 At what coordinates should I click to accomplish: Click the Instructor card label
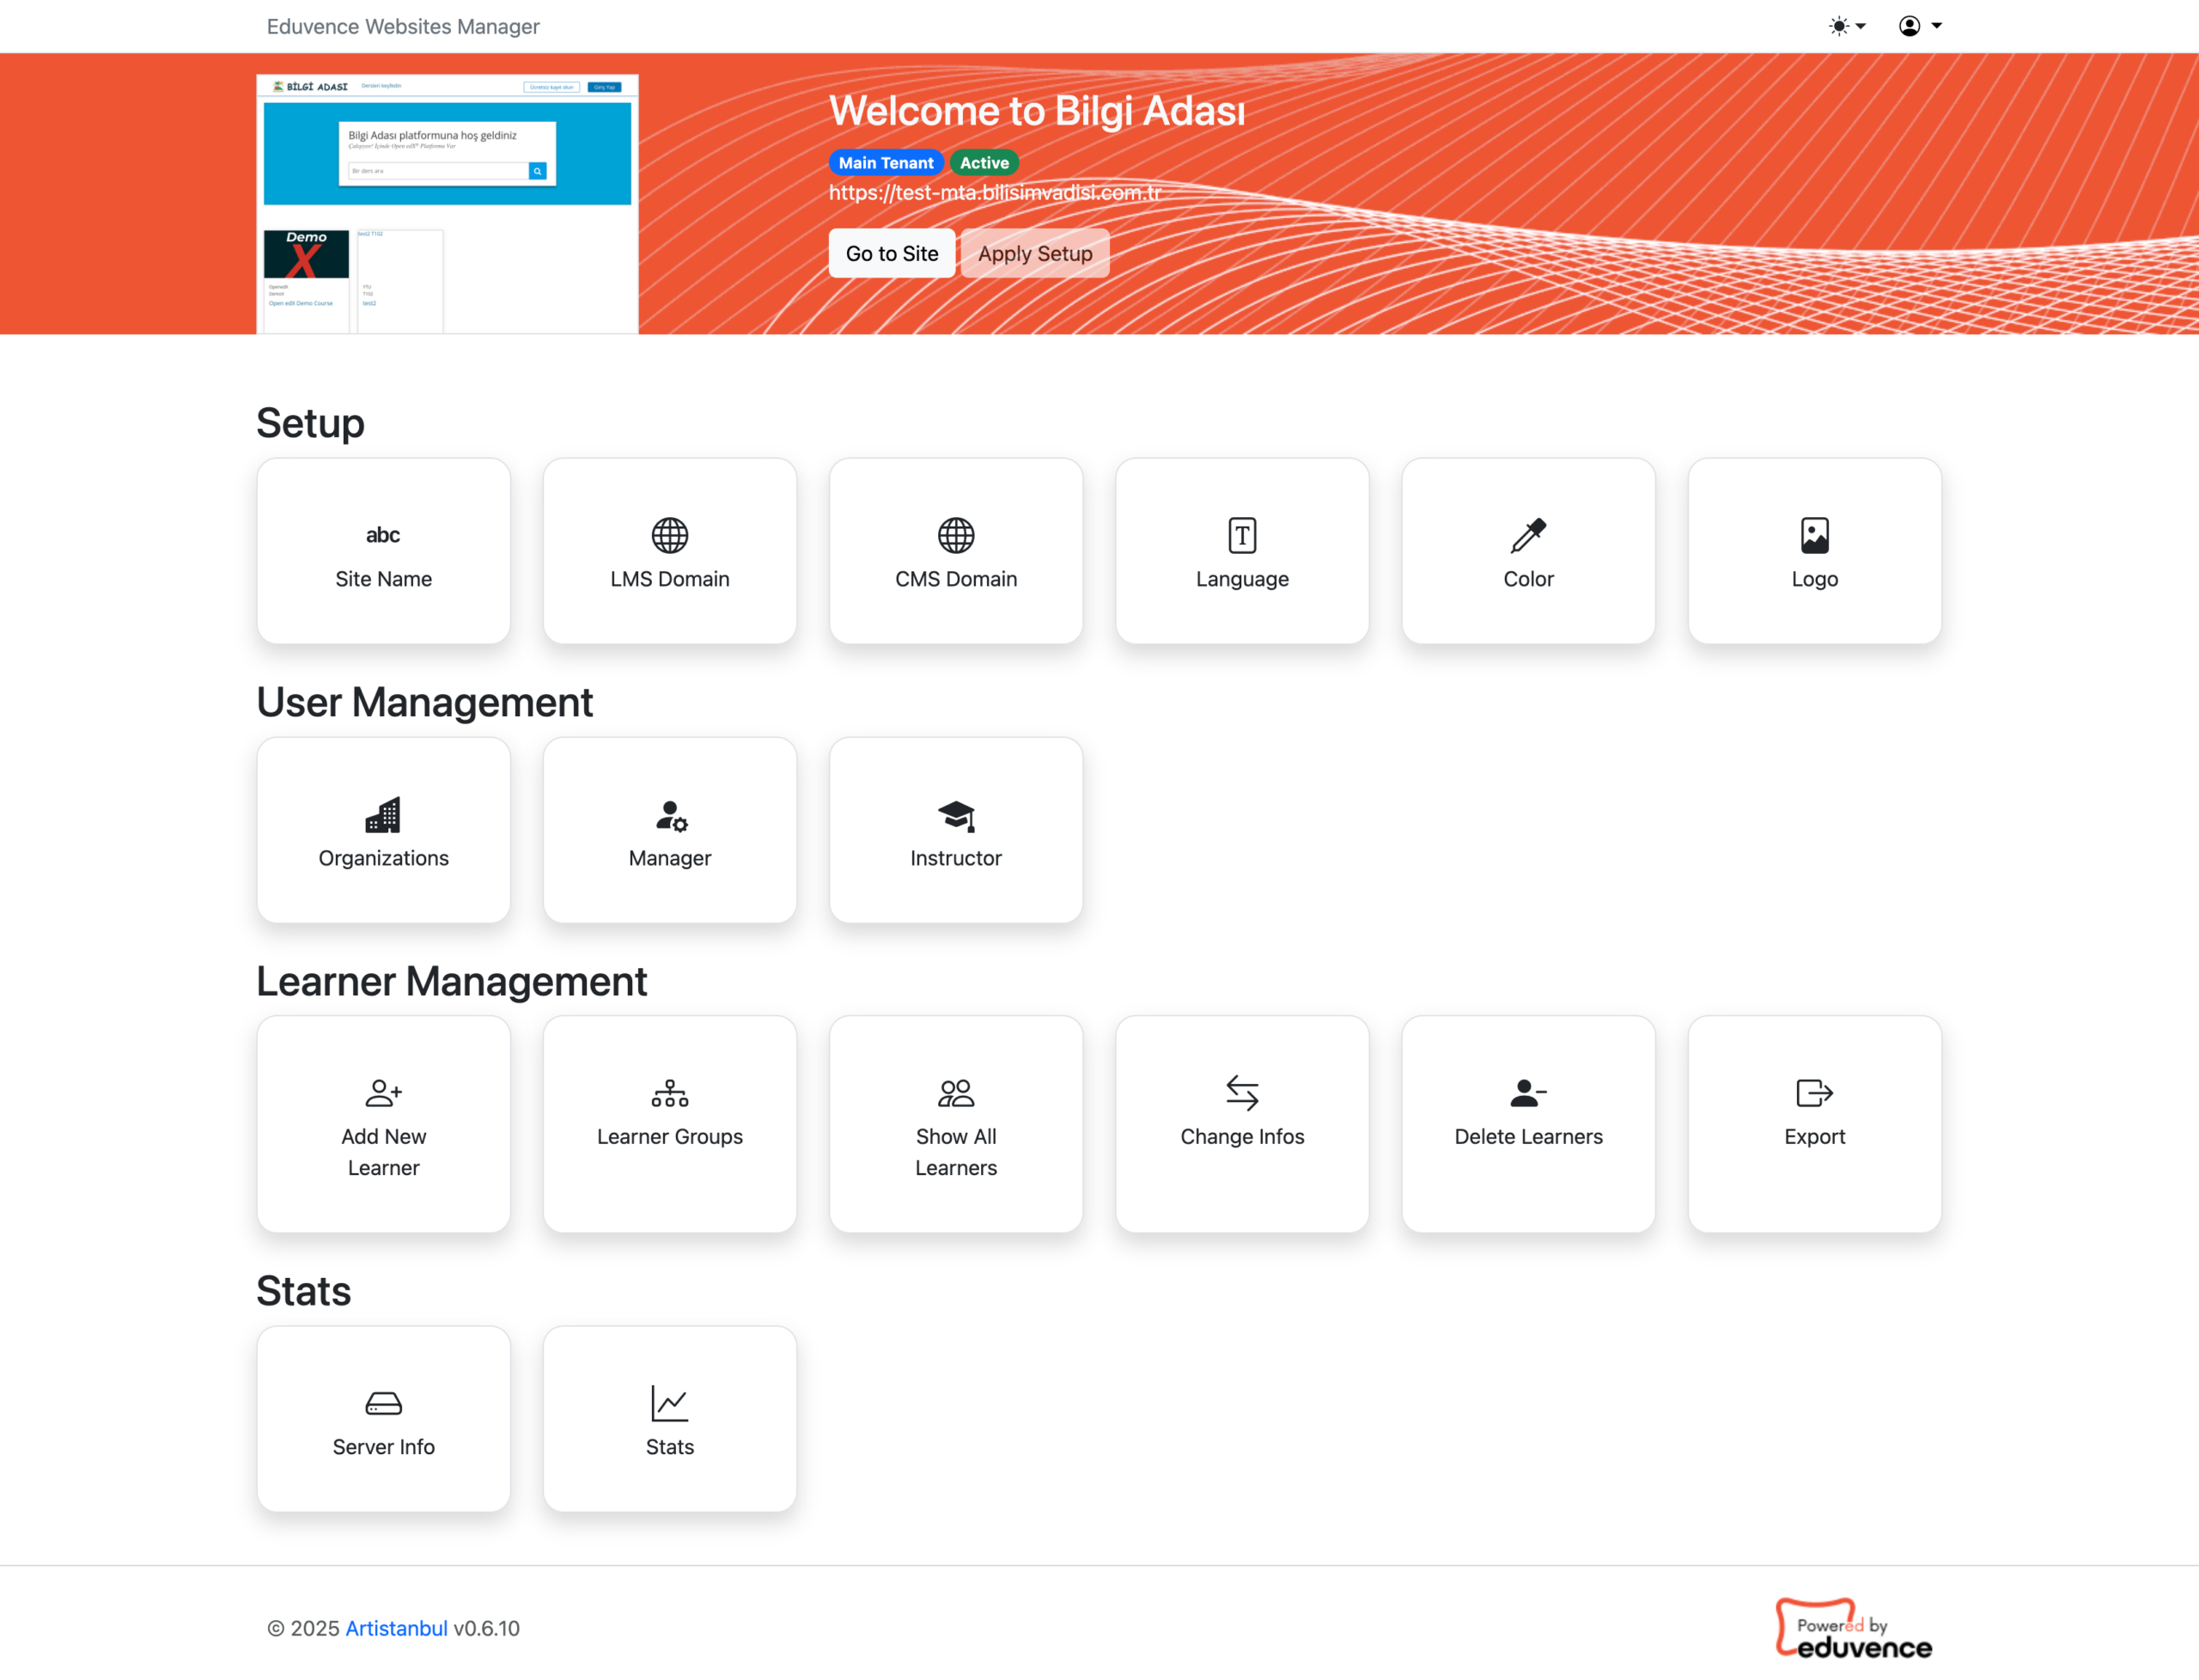[x=955, y=858]
